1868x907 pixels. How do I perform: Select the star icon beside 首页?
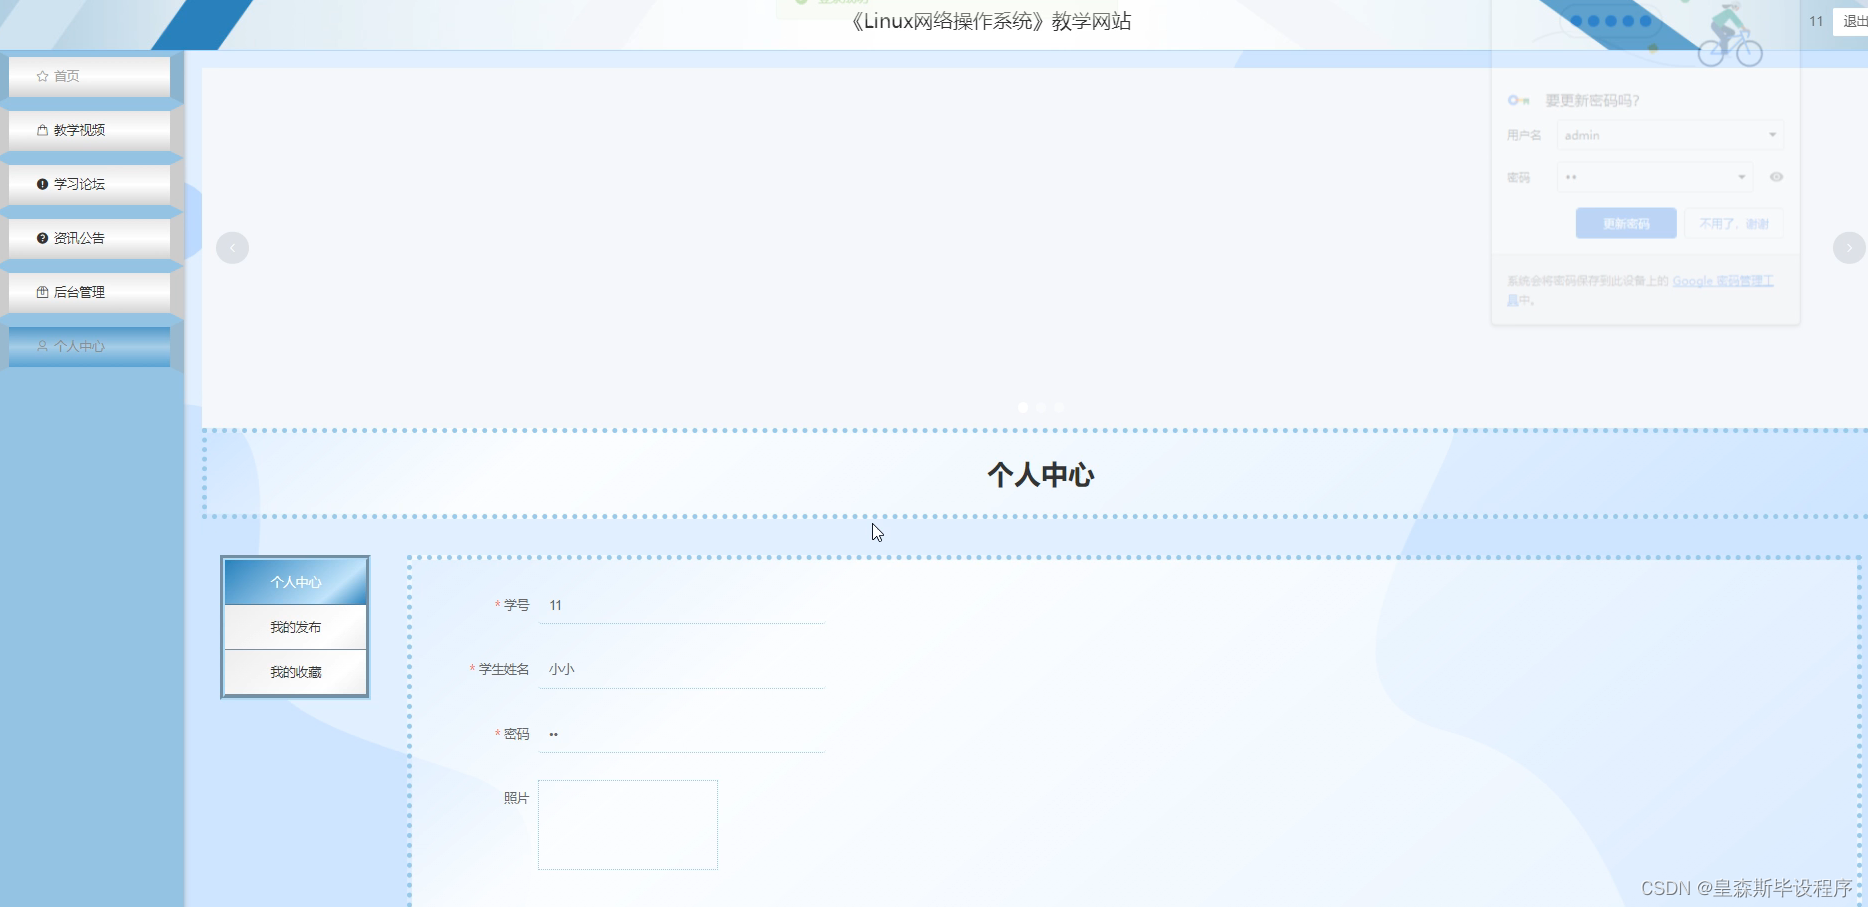coord(41,75)
